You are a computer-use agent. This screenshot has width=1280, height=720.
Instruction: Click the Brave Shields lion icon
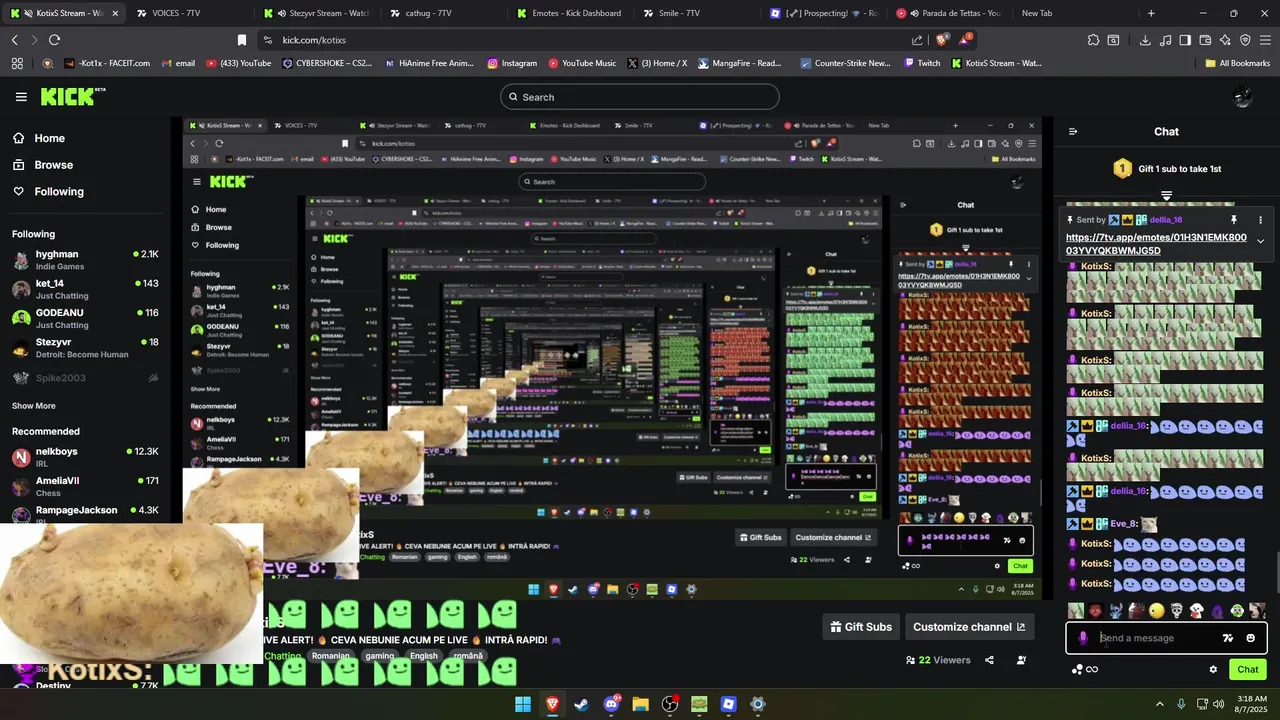[941, 40]
